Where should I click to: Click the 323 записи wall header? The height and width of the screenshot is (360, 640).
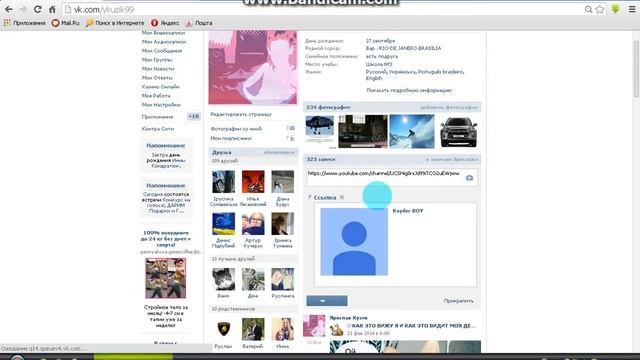tap(321, 159)
